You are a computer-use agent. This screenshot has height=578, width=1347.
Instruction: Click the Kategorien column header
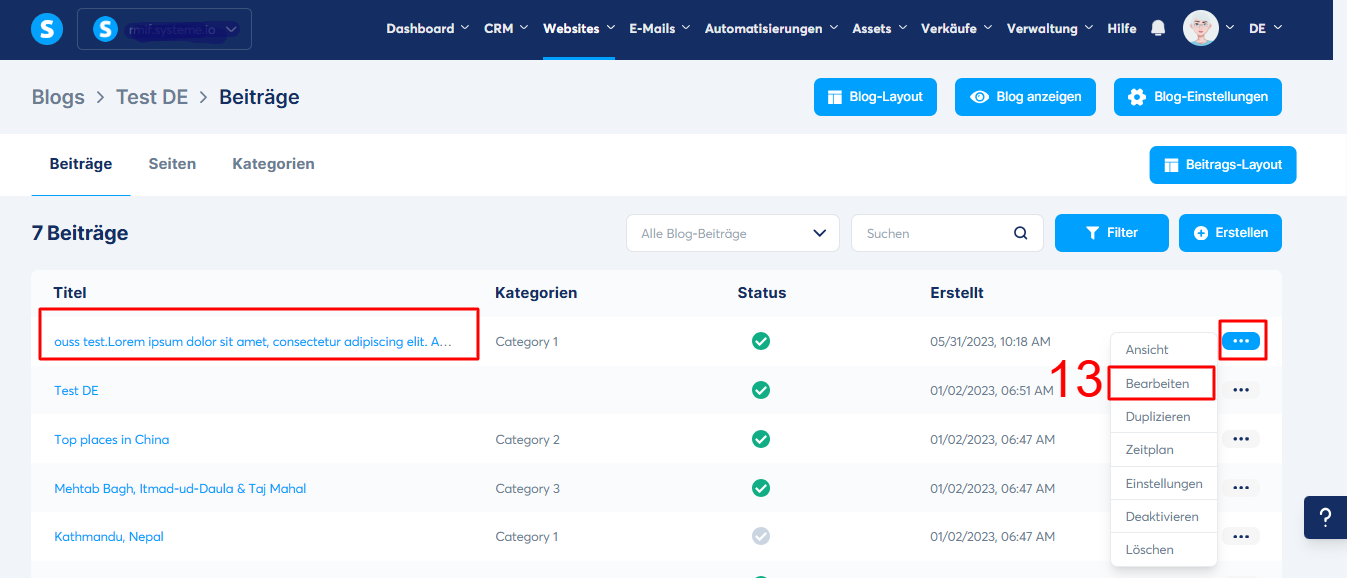(x=536, y=293)
